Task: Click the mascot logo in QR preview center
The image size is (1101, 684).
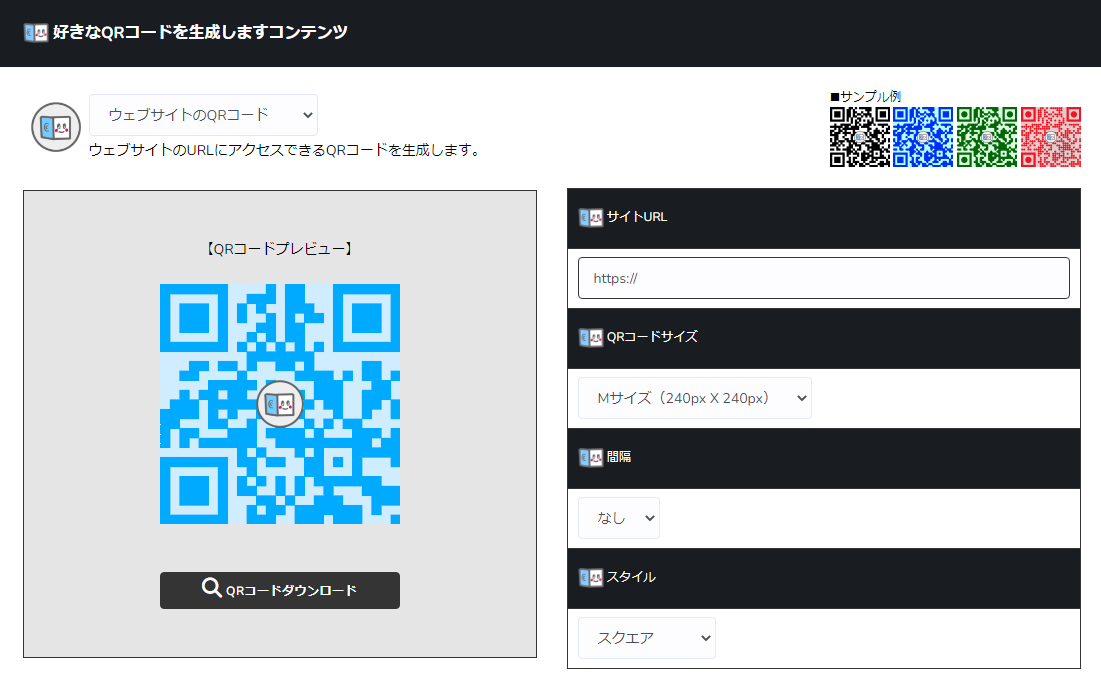Action: point(280,404)
